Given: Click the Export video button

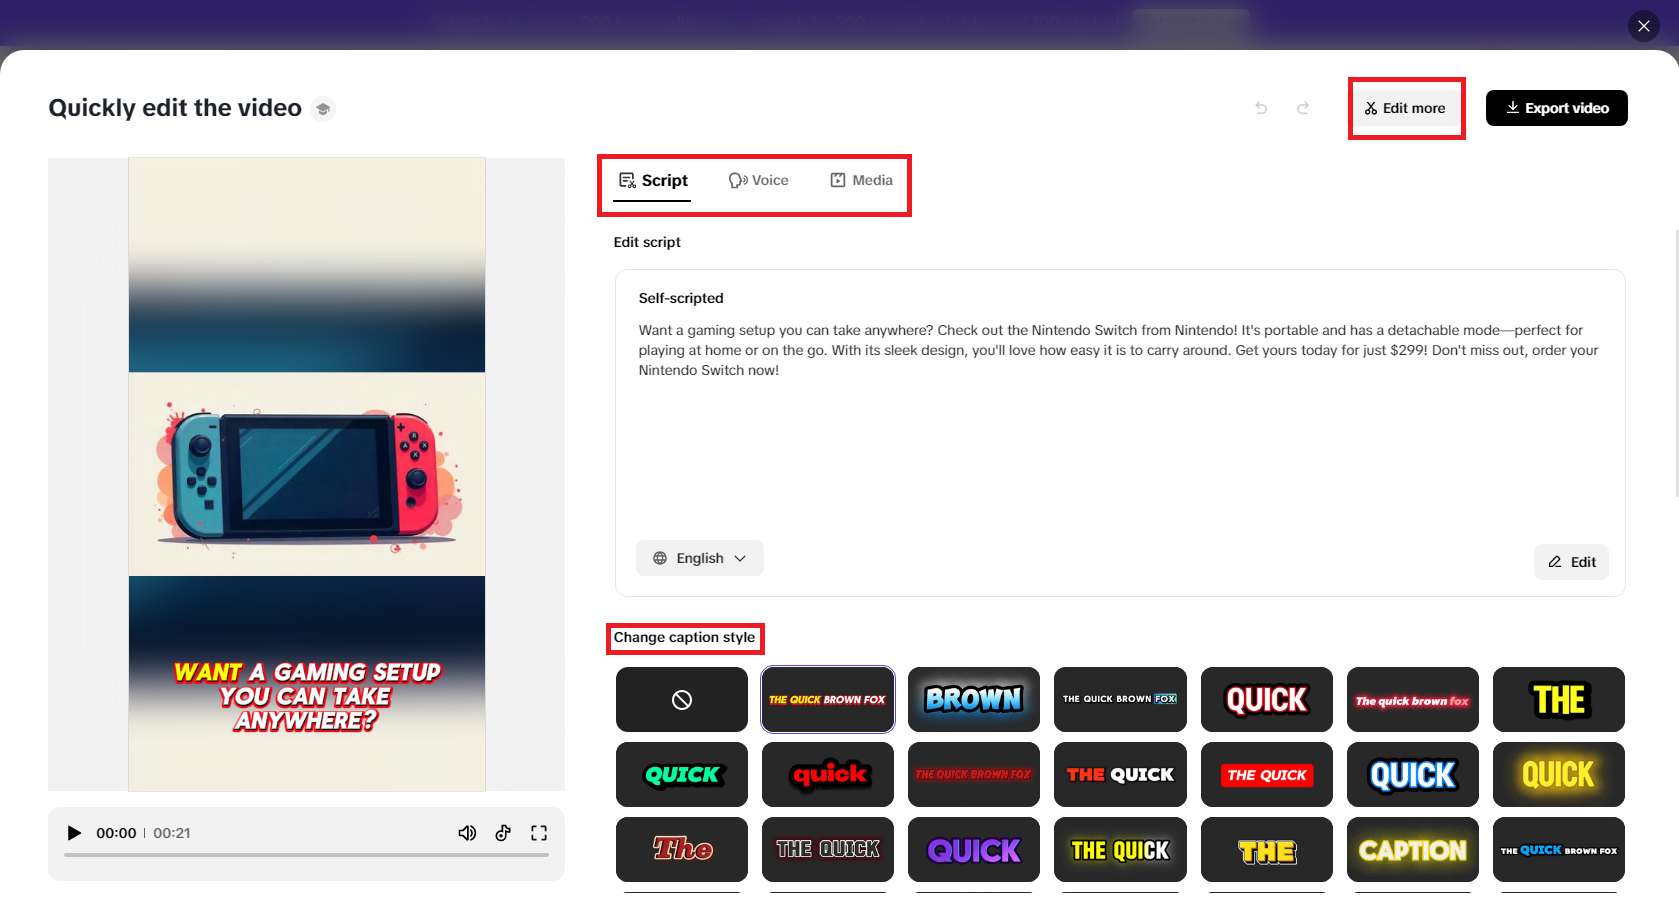Looking at the screenshot, I should click(1556, 108).
